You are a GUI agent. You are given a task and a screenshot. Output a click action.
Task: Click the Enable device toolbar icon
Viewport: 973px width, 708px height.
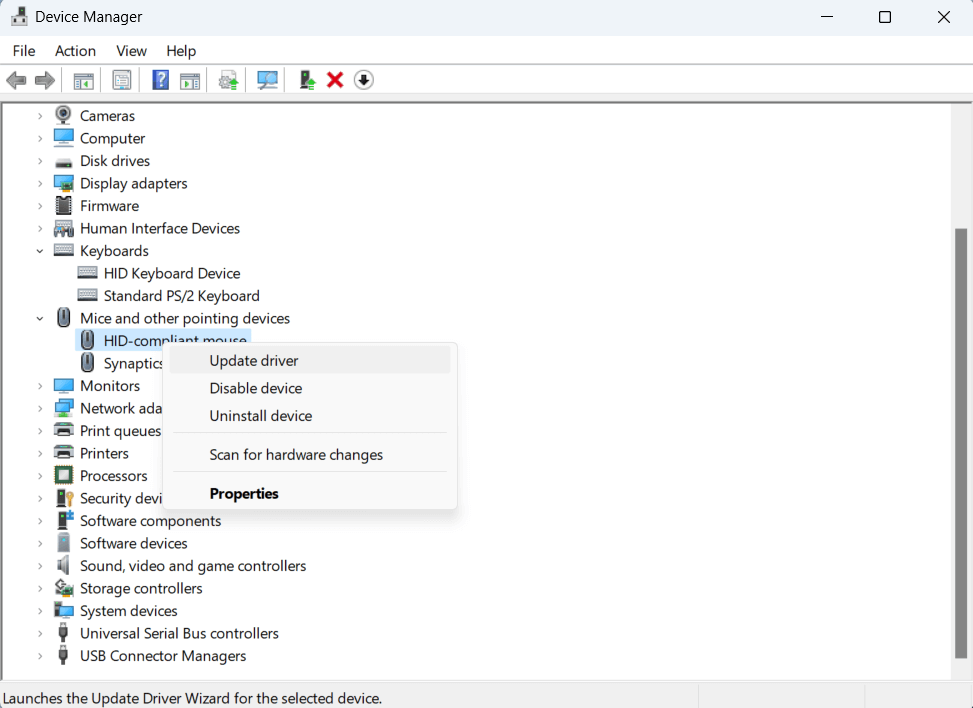307,80
